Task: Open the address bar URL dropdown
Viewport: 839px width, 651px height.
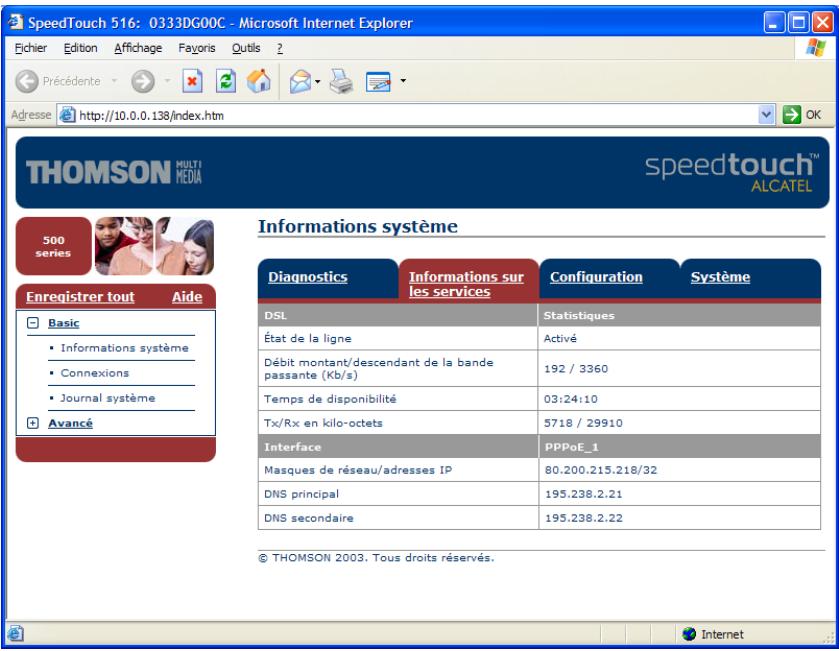Action: (766, 114)
